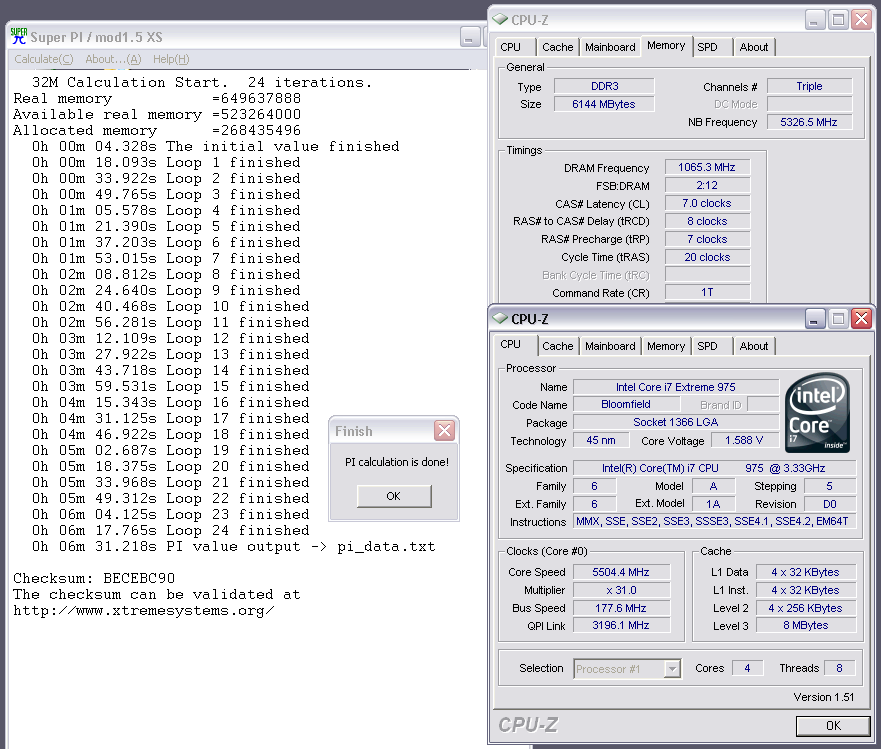Click OK button at bottom of CPU-Z

[x=833, y=726]
